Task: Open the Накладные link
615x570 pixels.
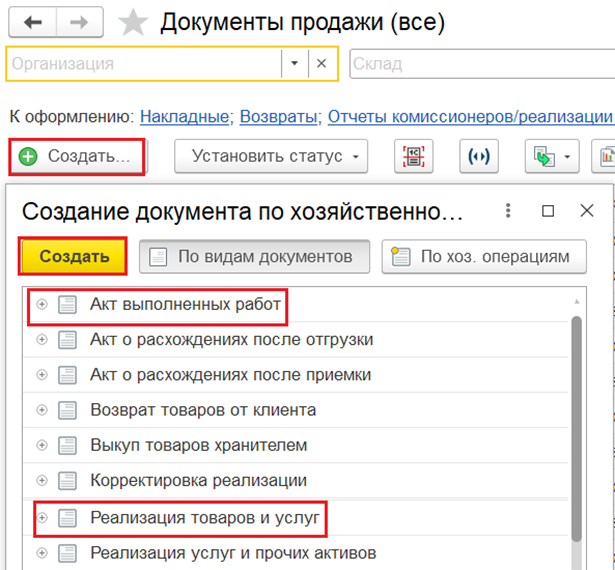Action: click(184, 117)
